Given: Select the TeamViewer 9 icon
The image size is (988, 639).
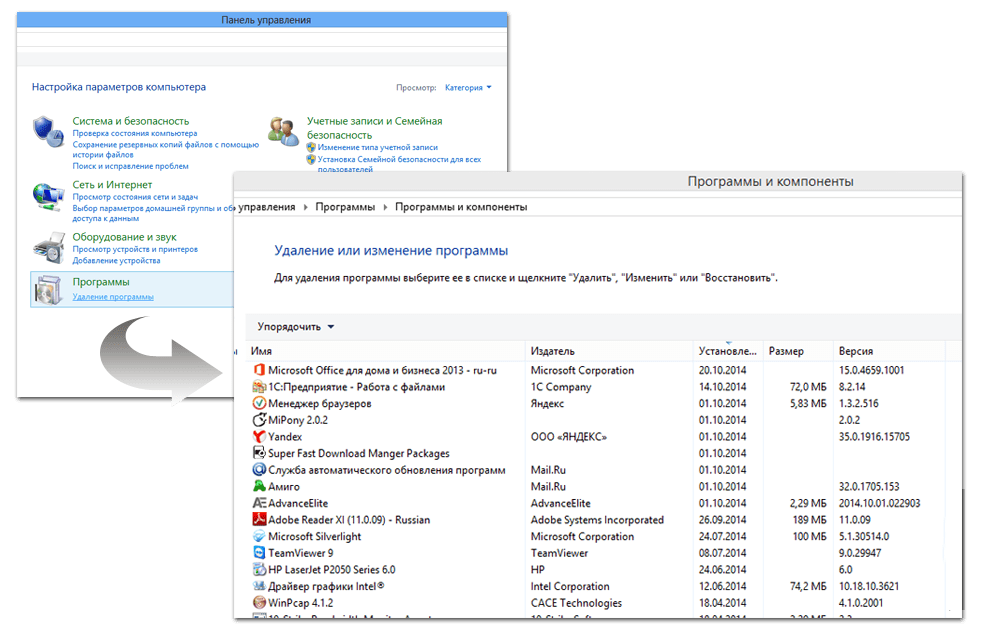Looking at the screenshot, I should tap(259, 553).
